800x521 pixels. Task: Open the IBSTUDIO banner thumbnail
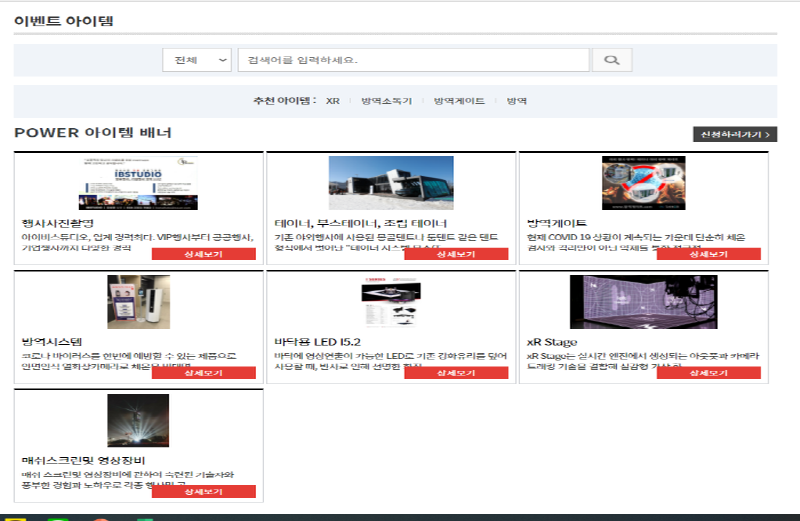pos(139,183)
